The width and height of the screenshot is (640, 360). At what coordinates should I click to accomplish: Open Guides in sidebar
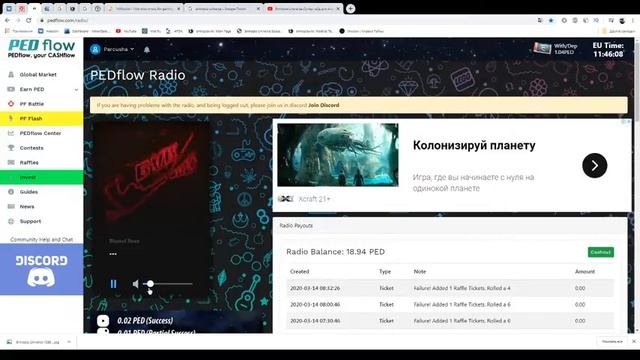tap(29, 192)
